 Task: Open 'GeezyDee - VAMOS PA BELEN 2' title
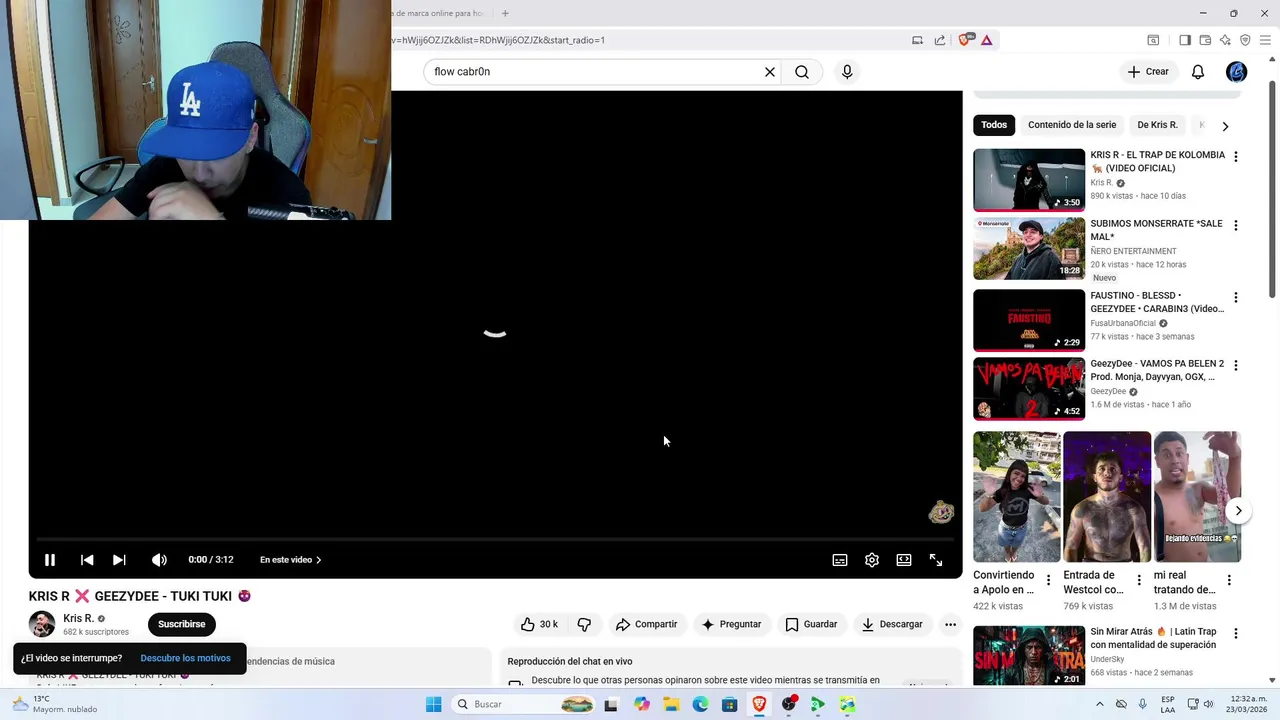1157,370
